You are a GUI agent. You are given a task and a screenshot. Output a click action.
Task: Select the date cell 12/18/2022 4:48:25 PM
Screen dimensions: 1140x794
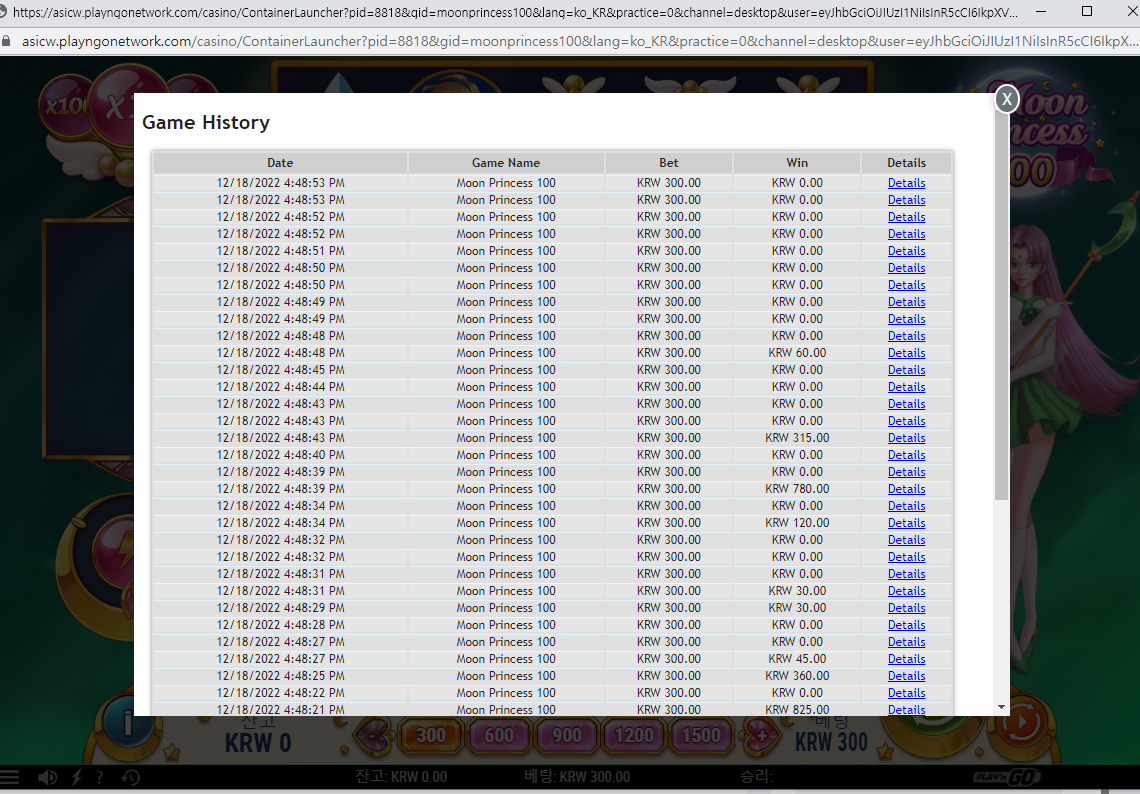(280, 675)
